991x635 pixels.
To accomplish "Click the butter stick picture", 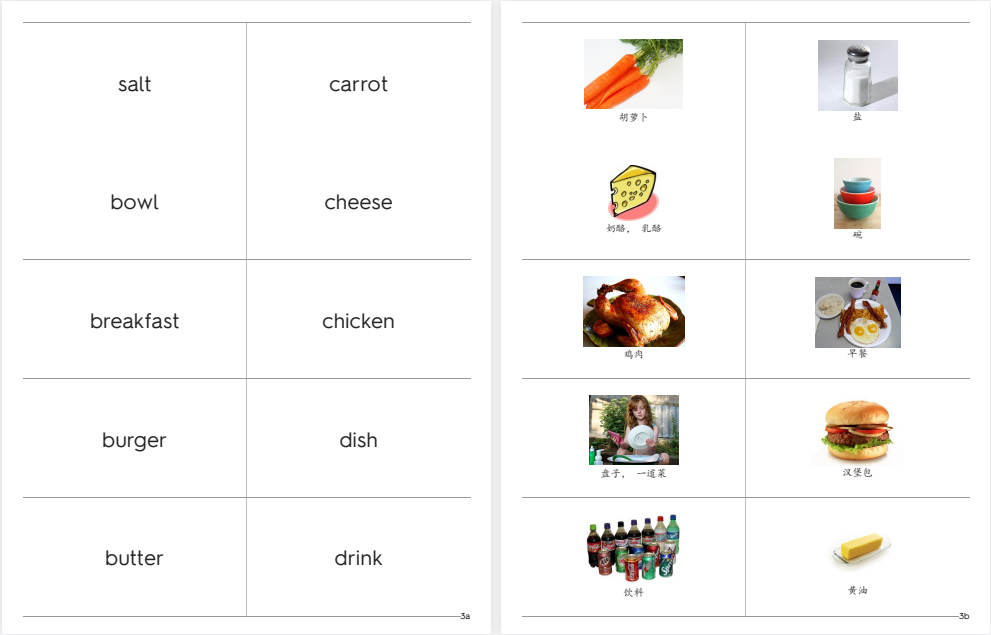I will (861, 548).
